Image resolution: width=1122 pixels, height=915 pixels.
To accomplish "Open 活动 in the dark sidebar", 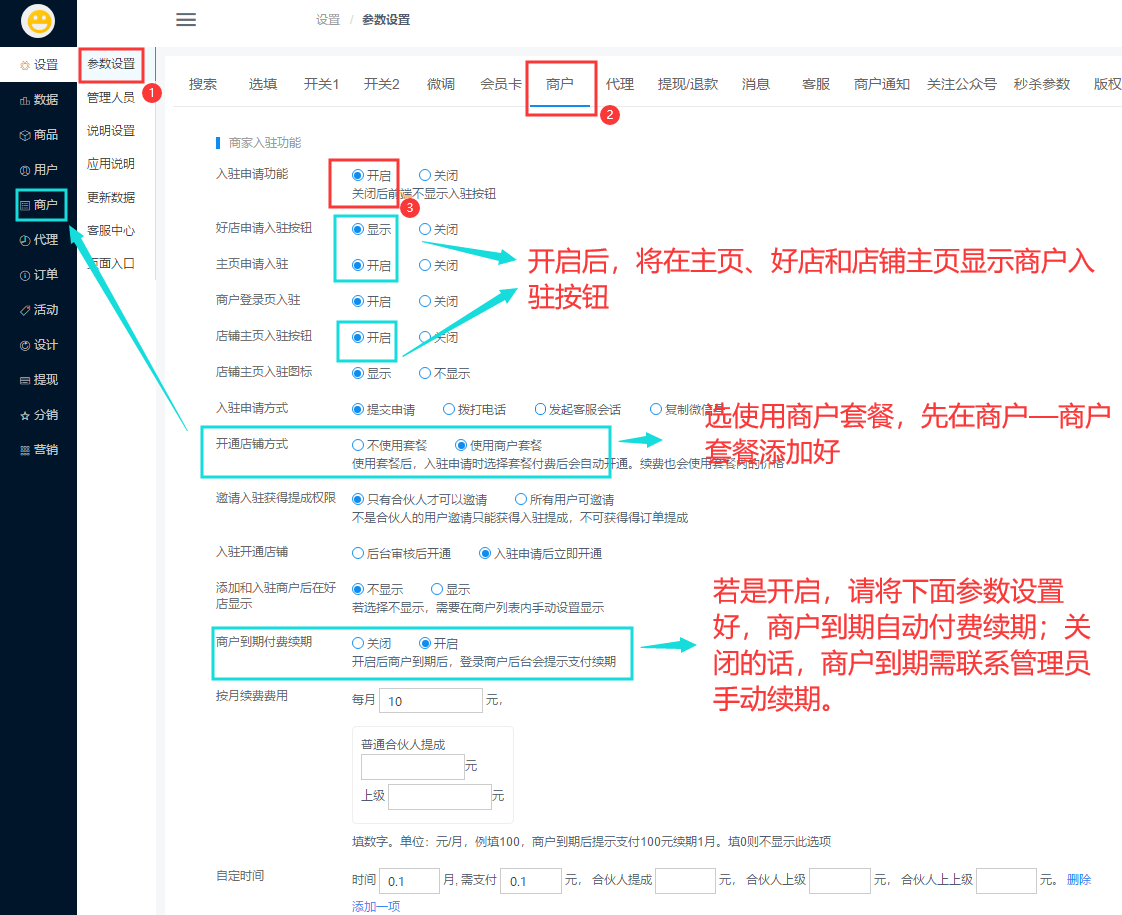I will pyautogui.click(x=39, y=310).
